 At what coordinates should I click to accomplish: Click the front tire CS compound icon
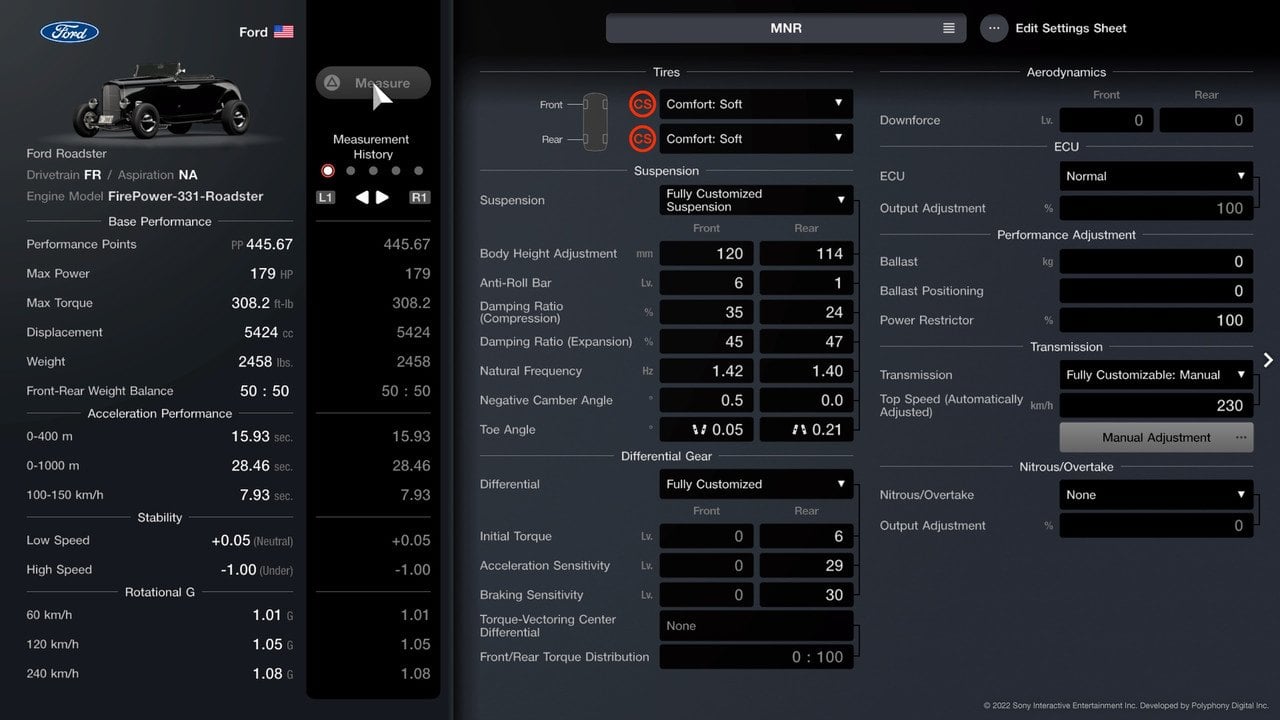[643, 104]
